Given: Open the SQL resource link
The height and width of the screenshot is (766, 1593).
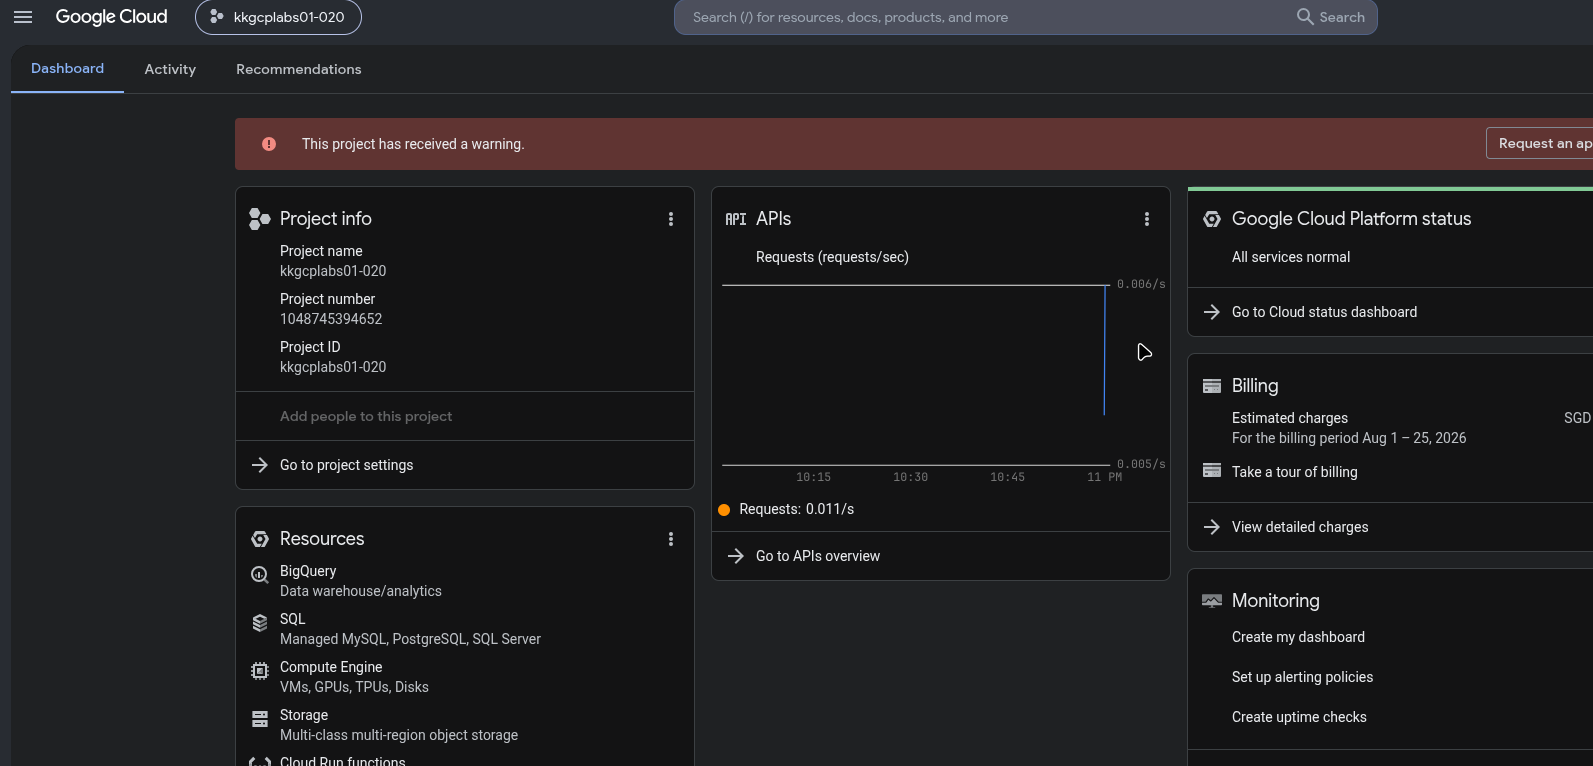Looking at the screenshot, I should [293, 619].
